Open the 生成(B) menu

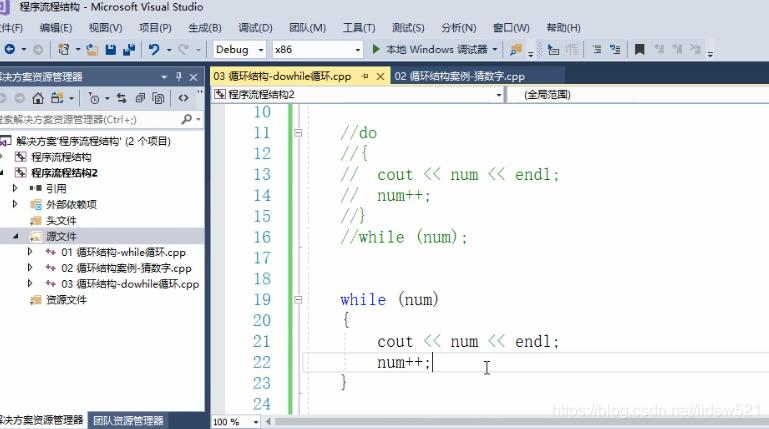coord(205,27)
